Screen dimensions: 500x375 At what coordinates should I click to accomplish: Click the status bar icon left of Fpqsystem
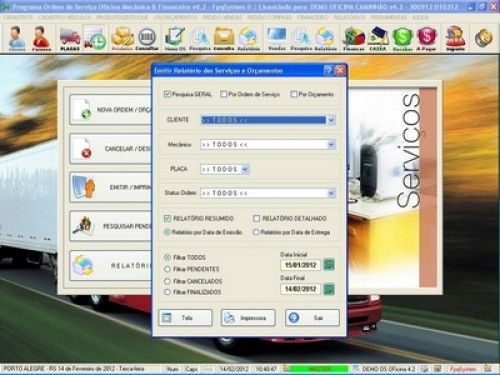[438, 369]
